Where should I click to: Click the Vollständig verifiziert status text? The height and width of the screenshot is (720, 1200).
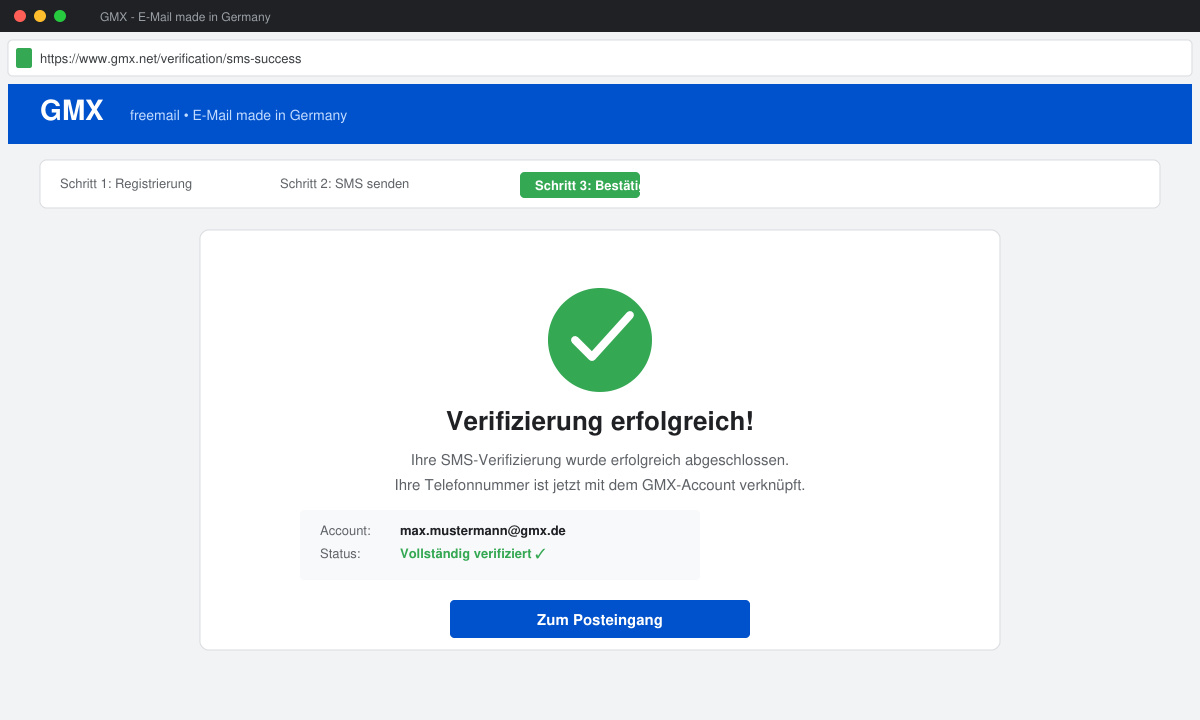coord(473,553)
